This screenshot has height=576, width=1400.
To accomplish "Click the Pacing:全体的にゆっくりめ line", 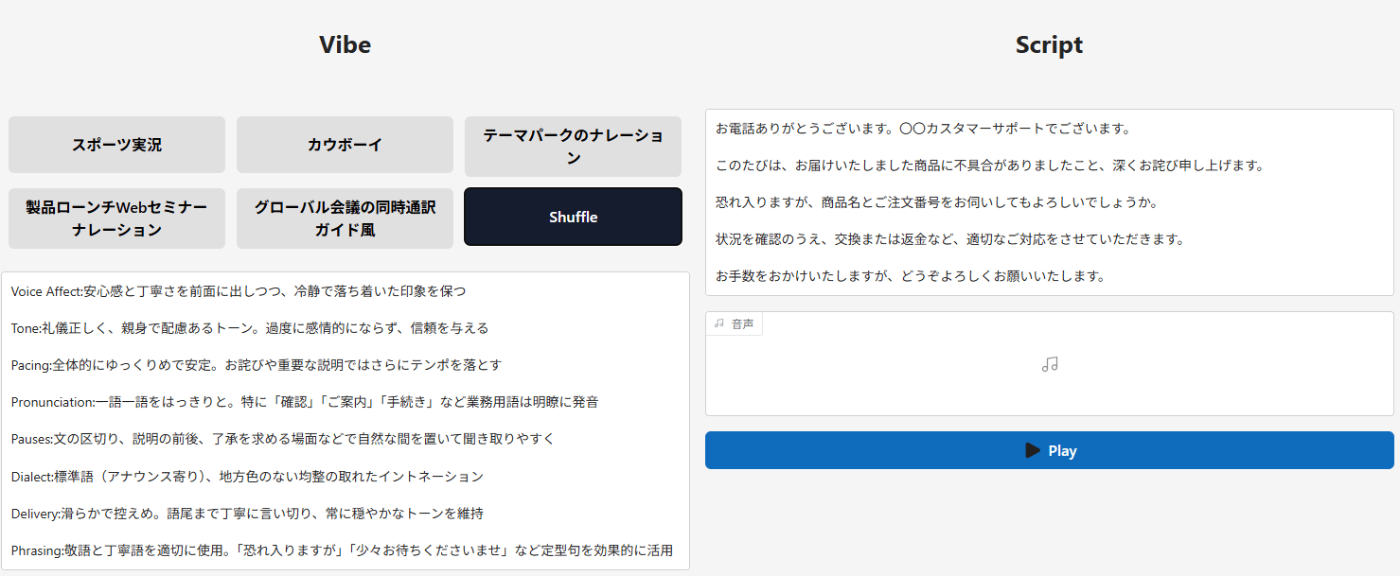I will [x=256, y=365].
